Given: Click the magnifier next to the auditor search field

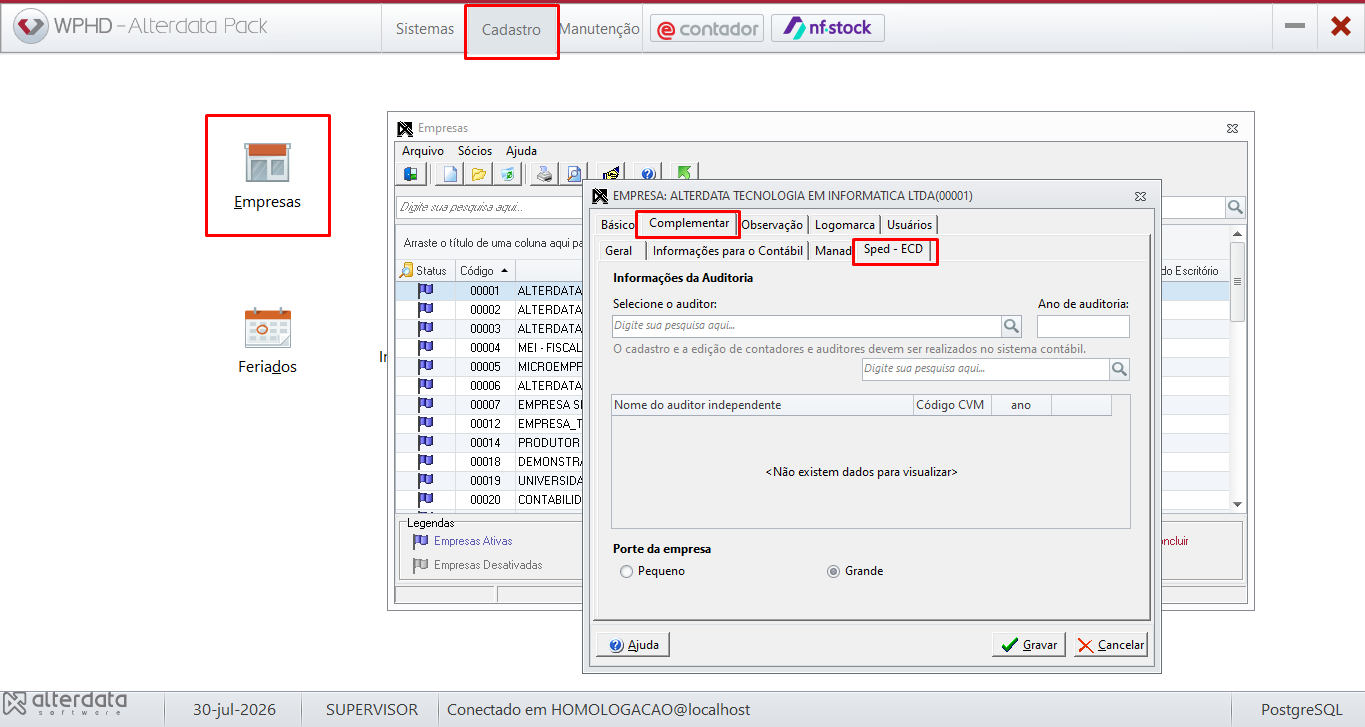Looking at the screenshot, I should pyautogui.click(x=1012, y=326).
